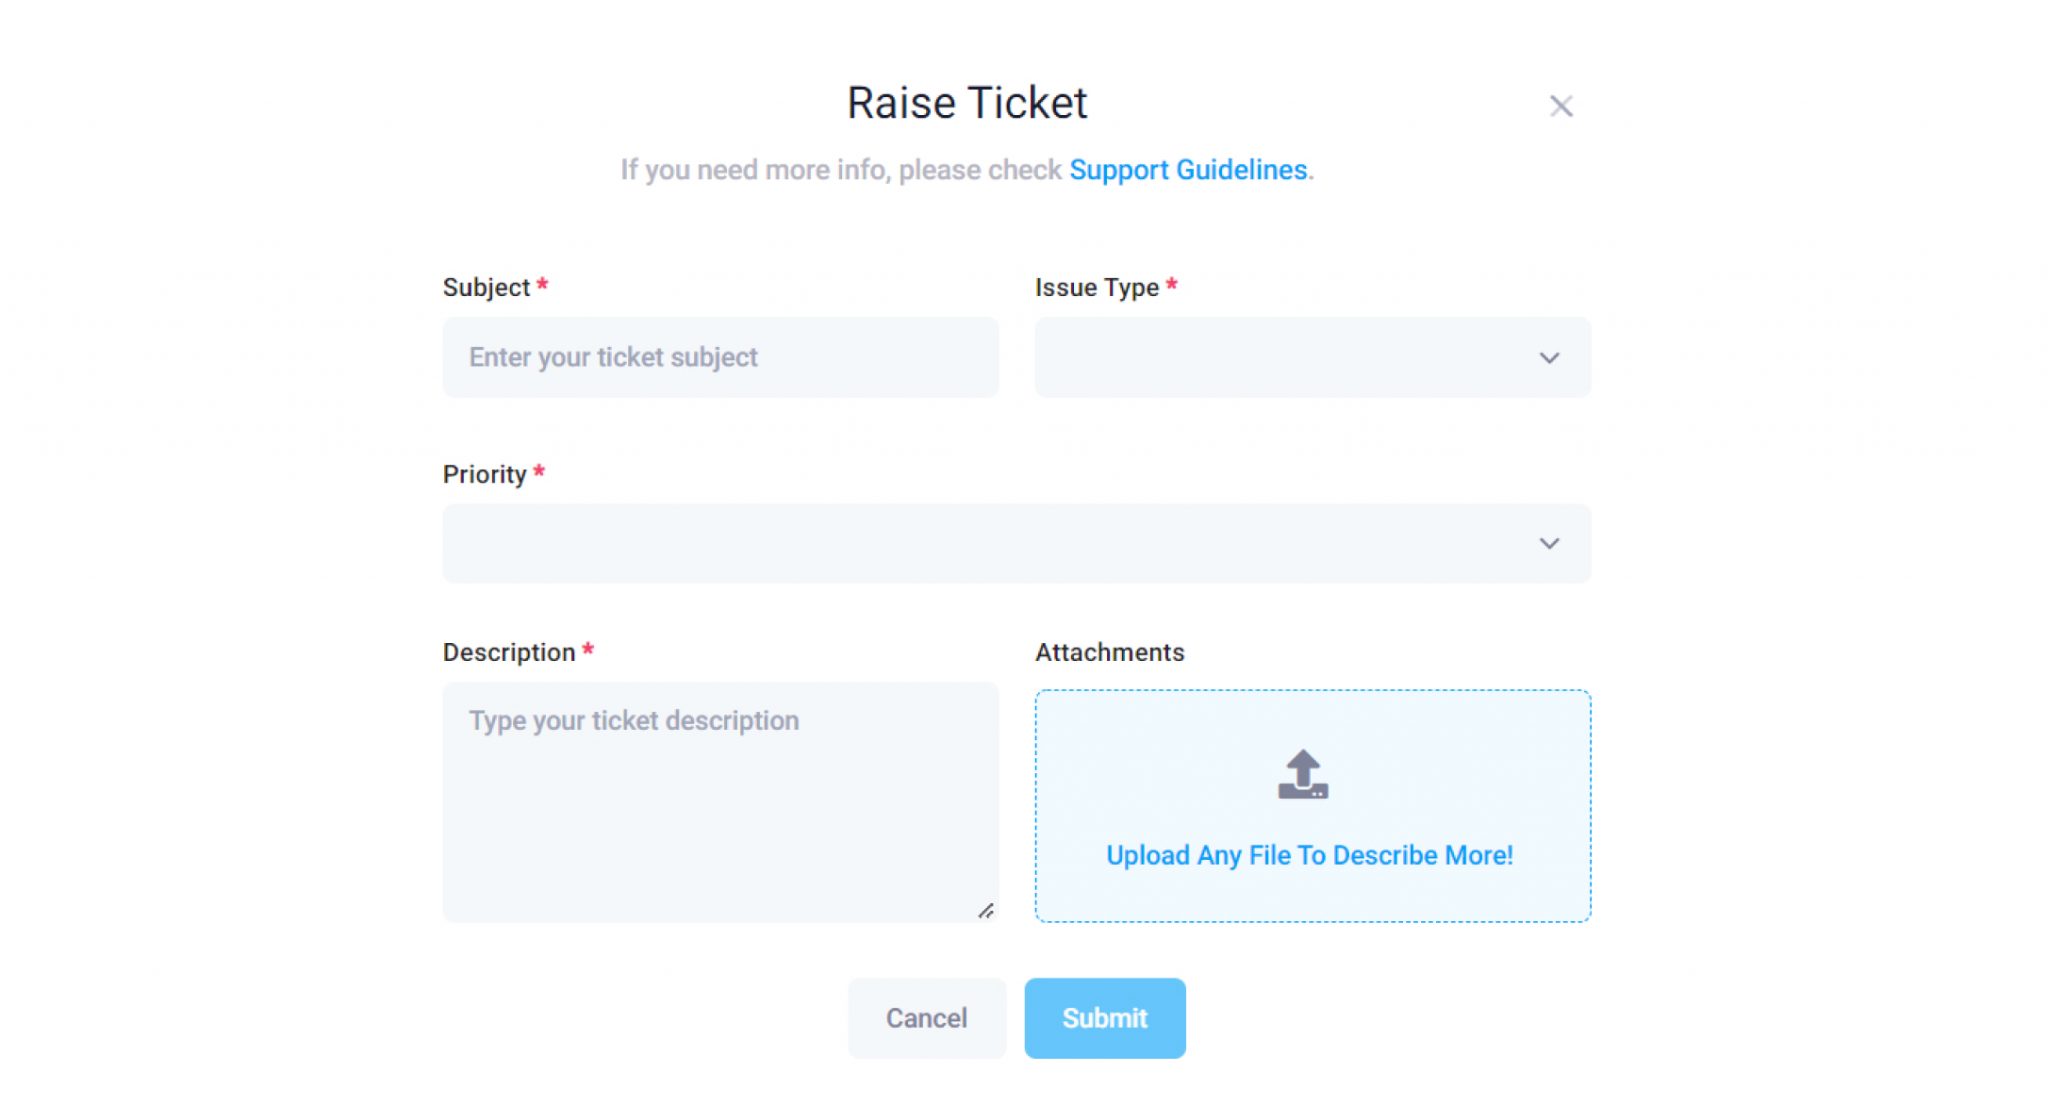2048x1105 pixels.
Task: Click the Raise Ticket heading
Action: click(x=967, y=103)
